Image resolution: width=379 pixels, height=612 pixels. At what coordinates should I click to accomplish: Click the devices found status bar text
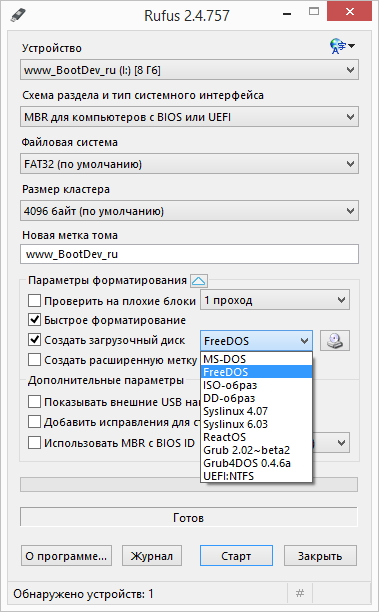(x=84, y=594)
